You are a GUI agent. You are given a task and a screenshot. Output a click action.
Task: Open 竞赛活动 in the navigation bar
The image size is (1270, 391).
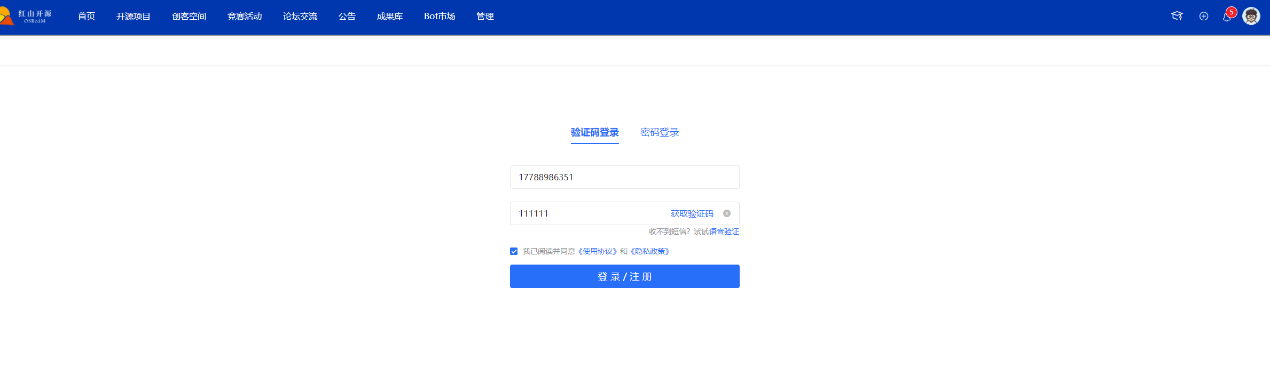244,16
